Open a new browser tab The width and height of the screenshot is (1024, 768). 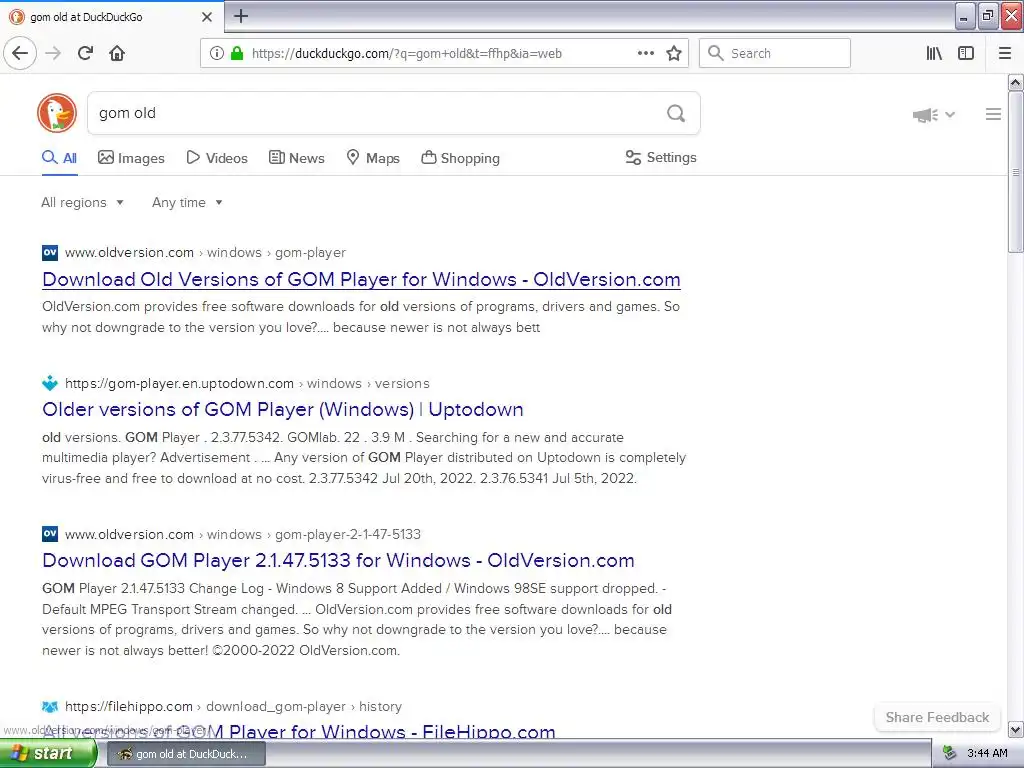click(x=241, y=16)
